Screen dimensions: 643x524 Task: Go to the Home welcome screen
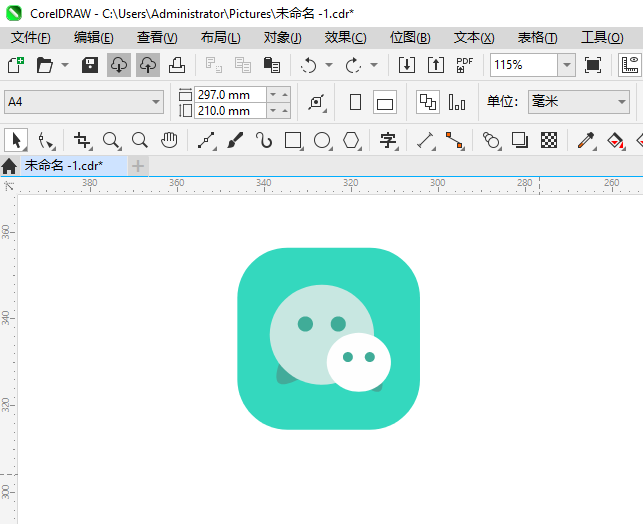click(x=9, y=166)
